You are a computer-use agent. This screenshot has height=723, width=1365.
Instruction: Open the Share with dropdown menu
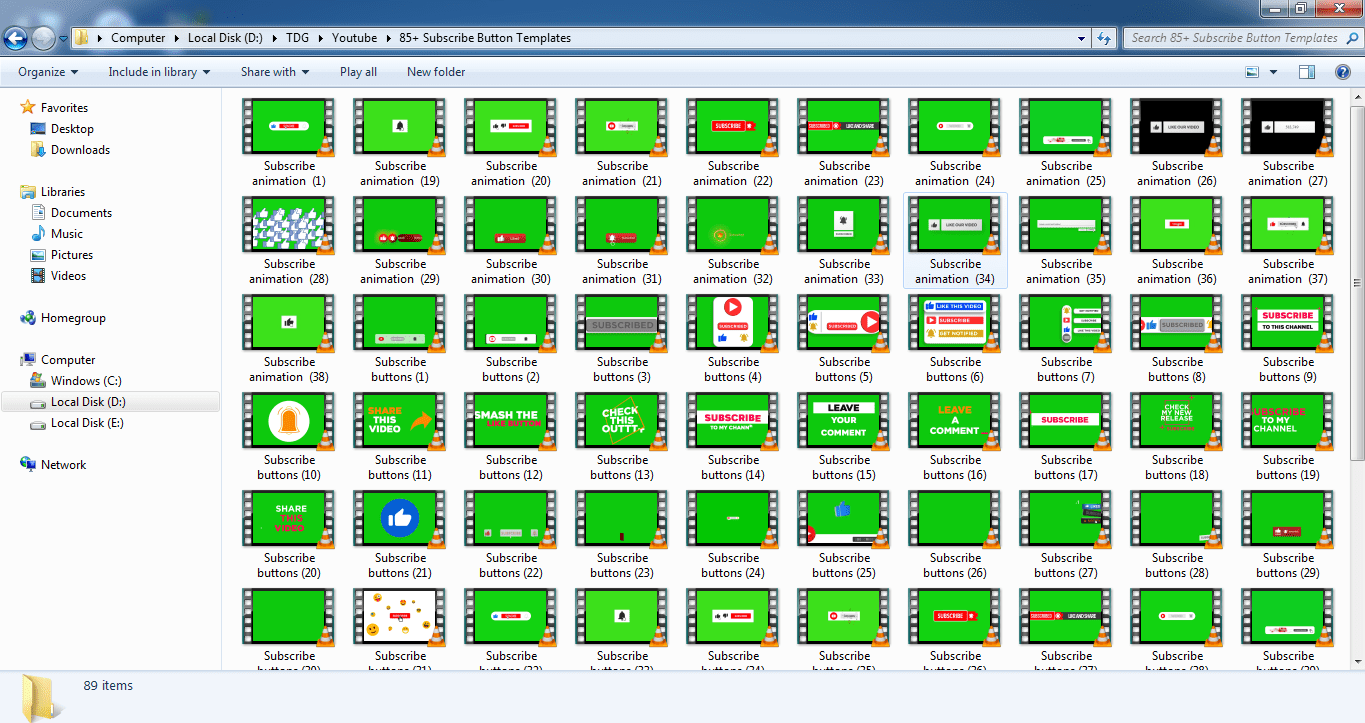pyautogui.click(x=274, y=72)
